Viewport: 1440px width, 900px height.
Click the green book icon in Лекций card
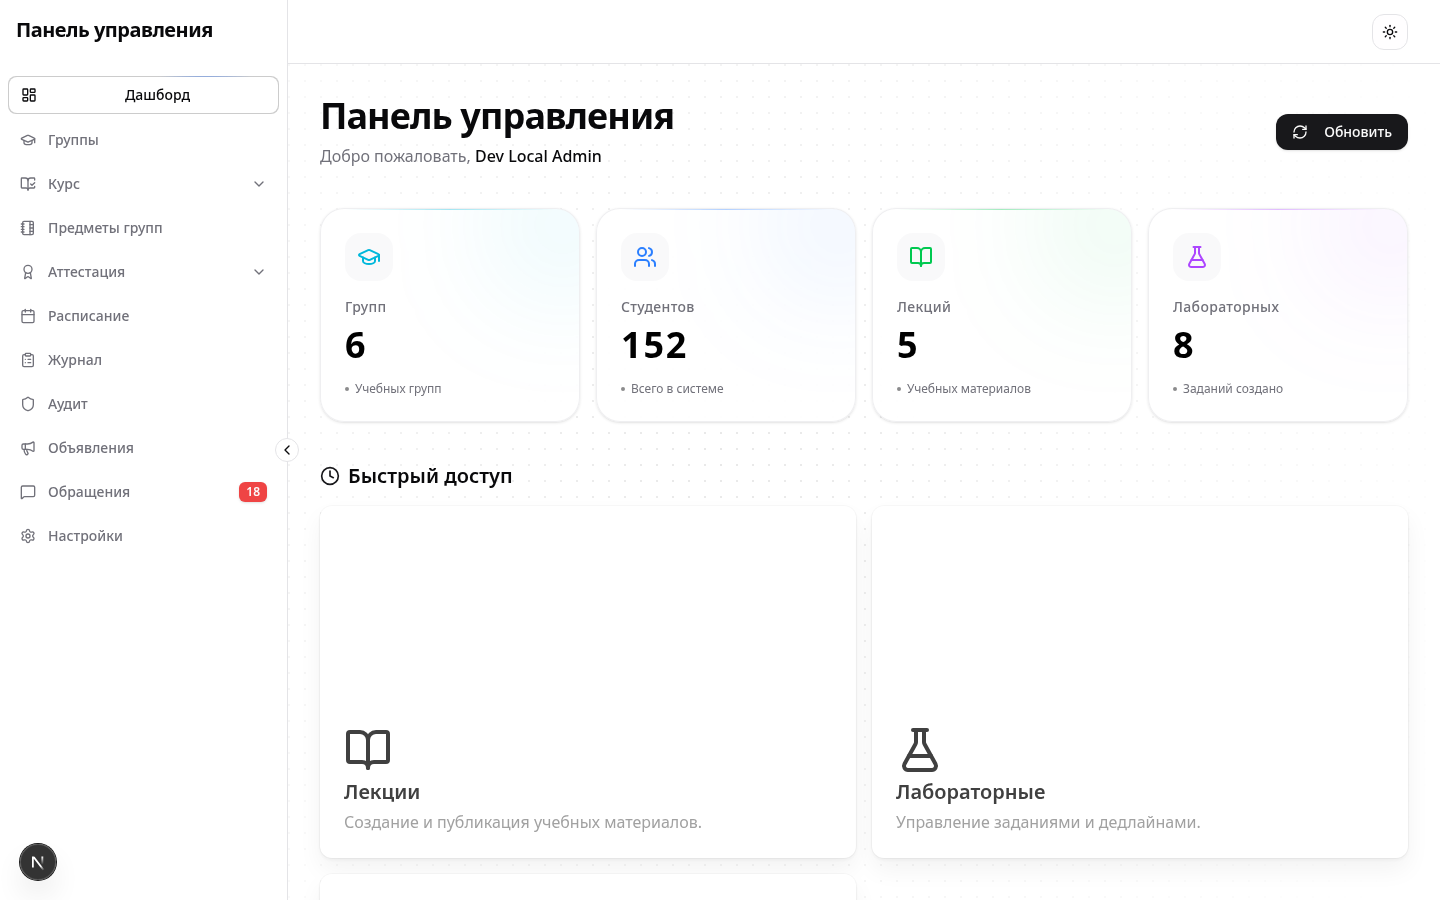921,257
